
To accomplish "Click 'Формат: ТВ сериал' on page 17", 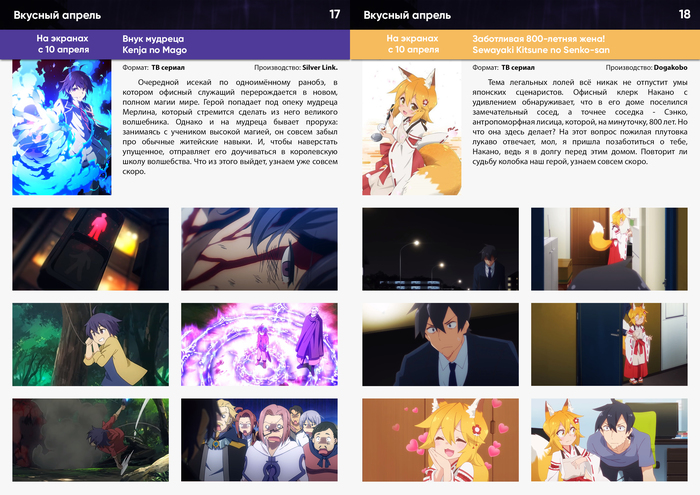I will pos(153,68).
